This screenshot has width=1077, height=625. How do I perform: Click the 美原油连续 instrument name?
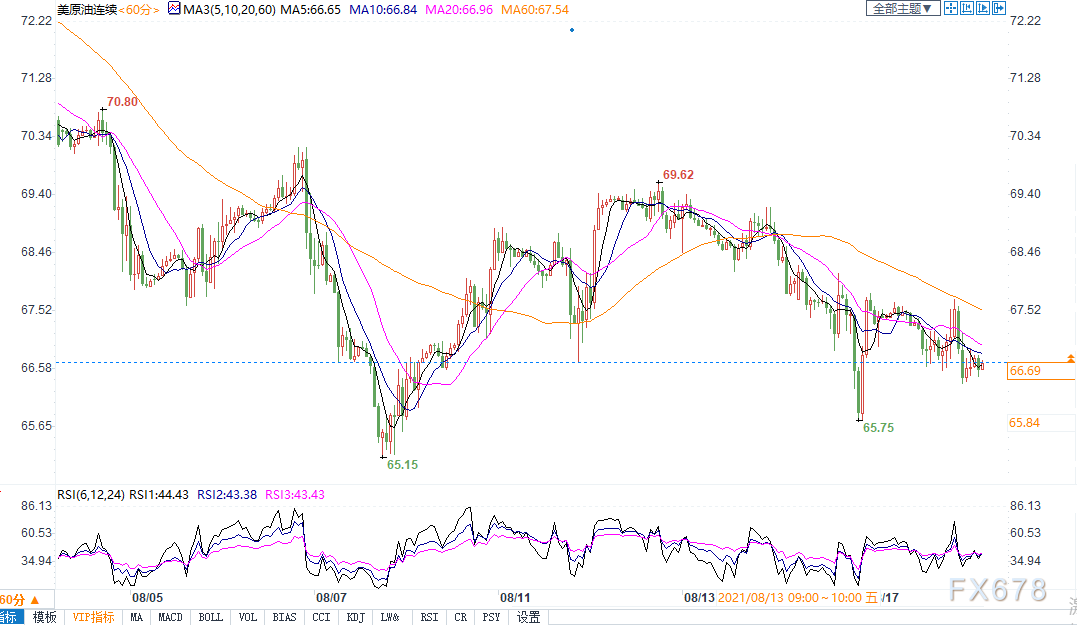click(87, 10)
